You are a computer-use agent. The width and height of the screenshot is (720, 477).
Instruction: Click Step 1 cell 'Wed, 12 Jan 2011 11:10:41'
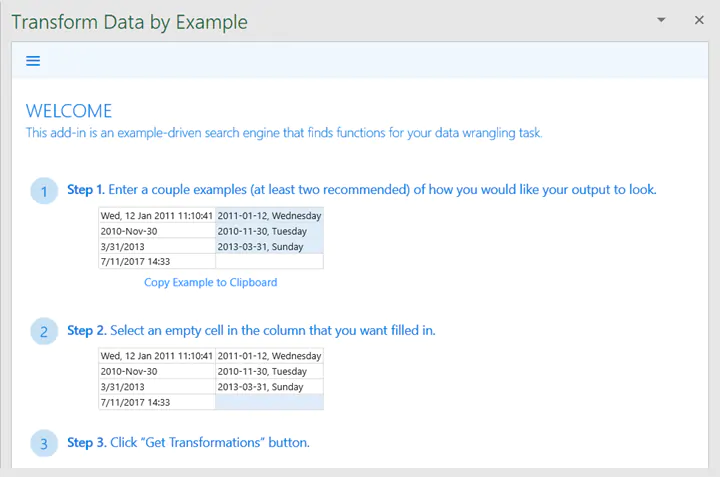point(157,215)
